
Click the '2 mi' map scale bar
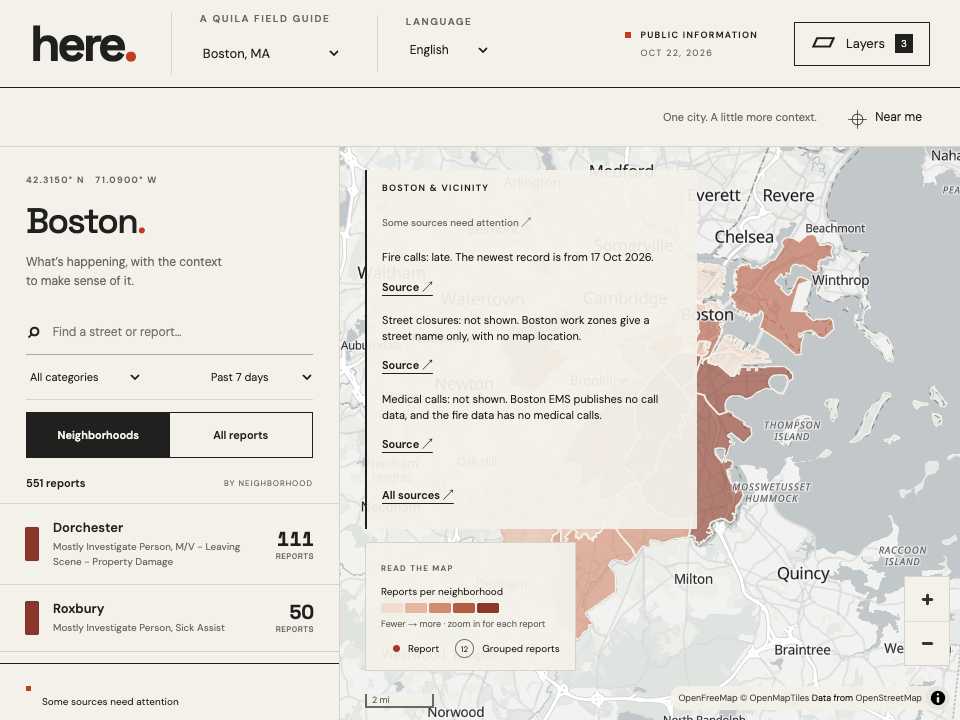coord(399,700)
